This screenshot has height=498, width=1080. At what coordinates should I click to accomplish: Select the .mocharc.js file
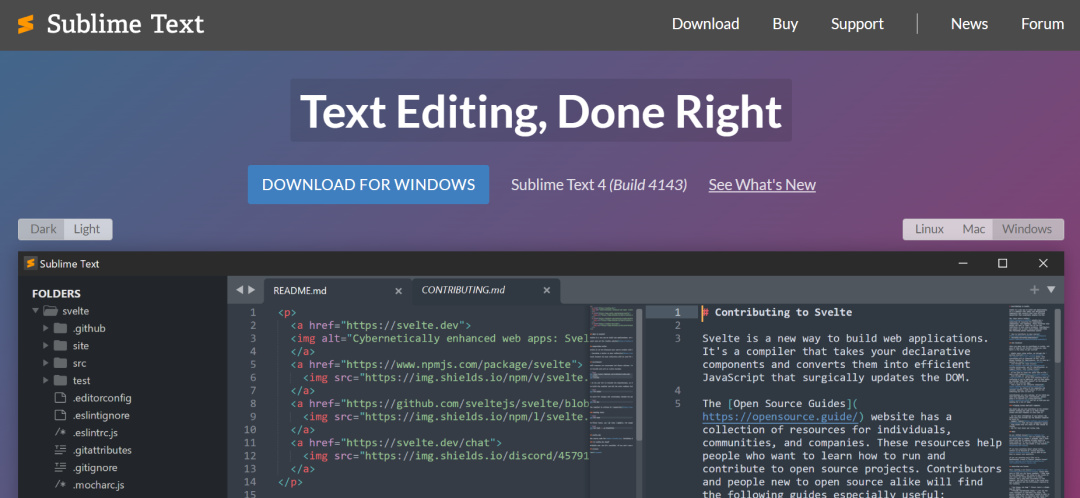coord(98,485)
